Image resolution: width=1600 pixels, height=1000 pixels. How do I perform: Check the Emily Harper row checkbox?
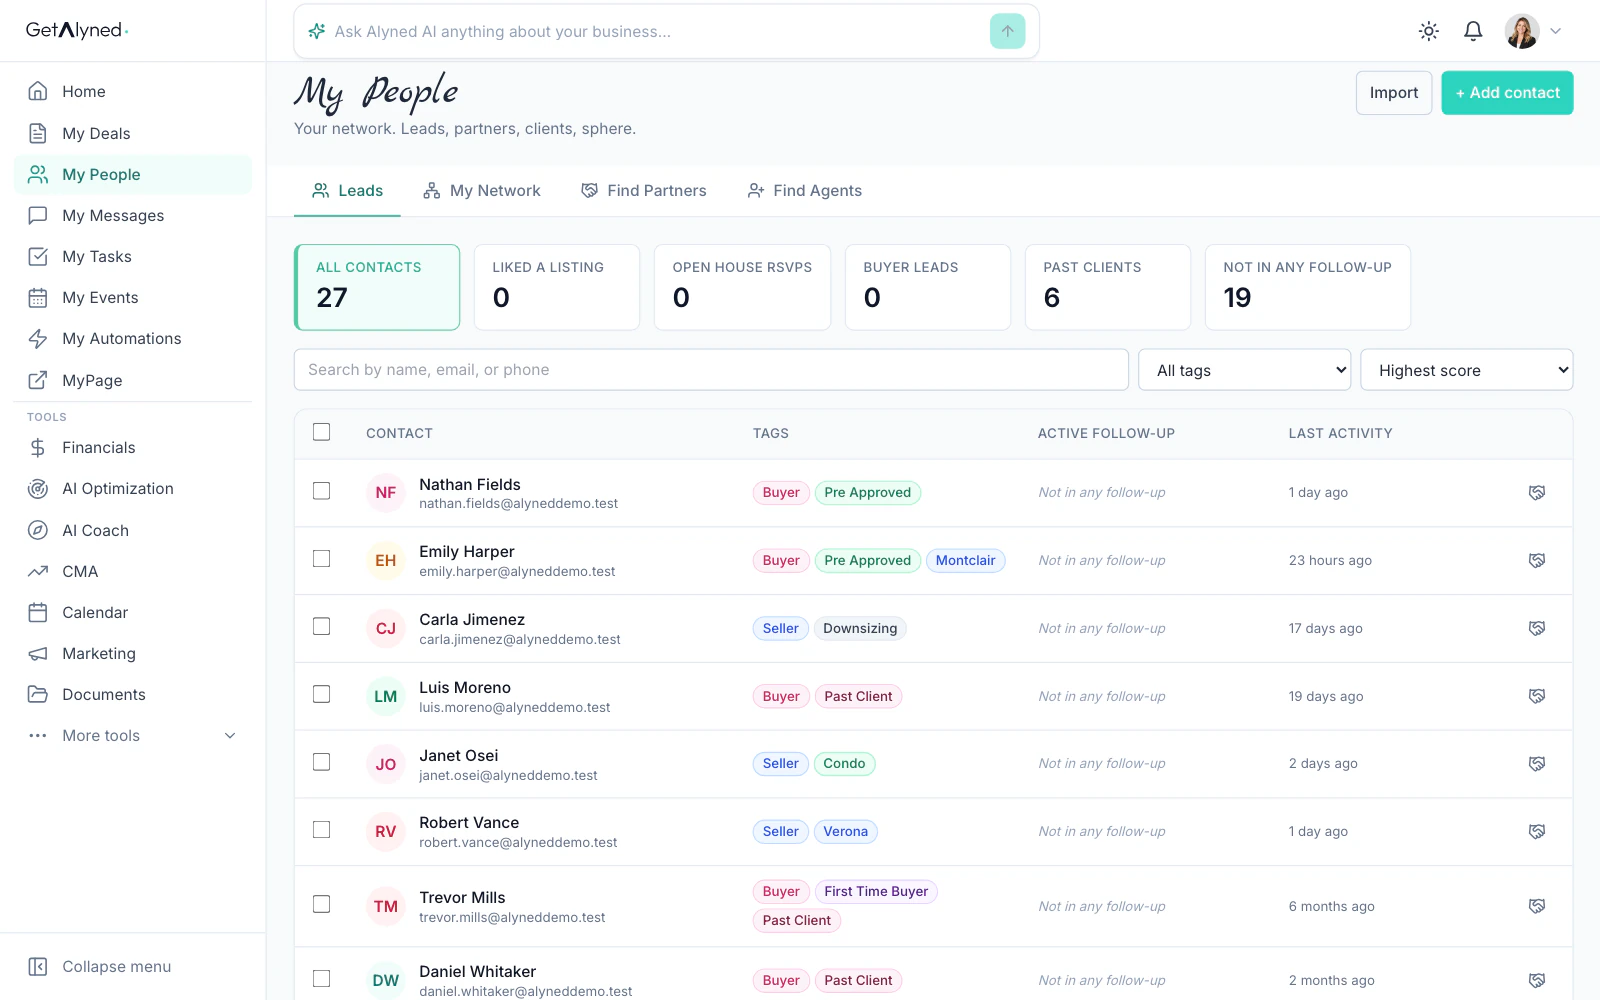[321, 559]
